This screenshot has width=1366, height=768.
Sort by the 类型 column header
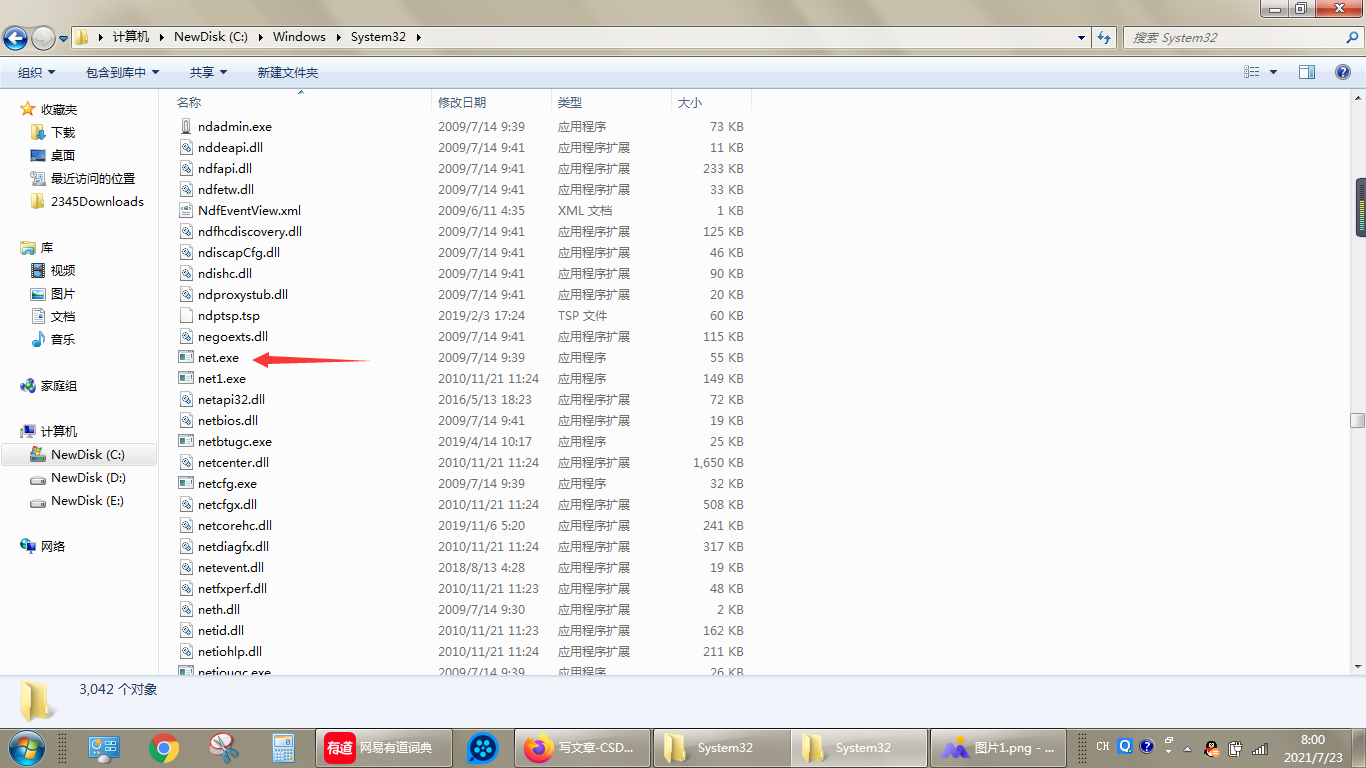point(611,102)
